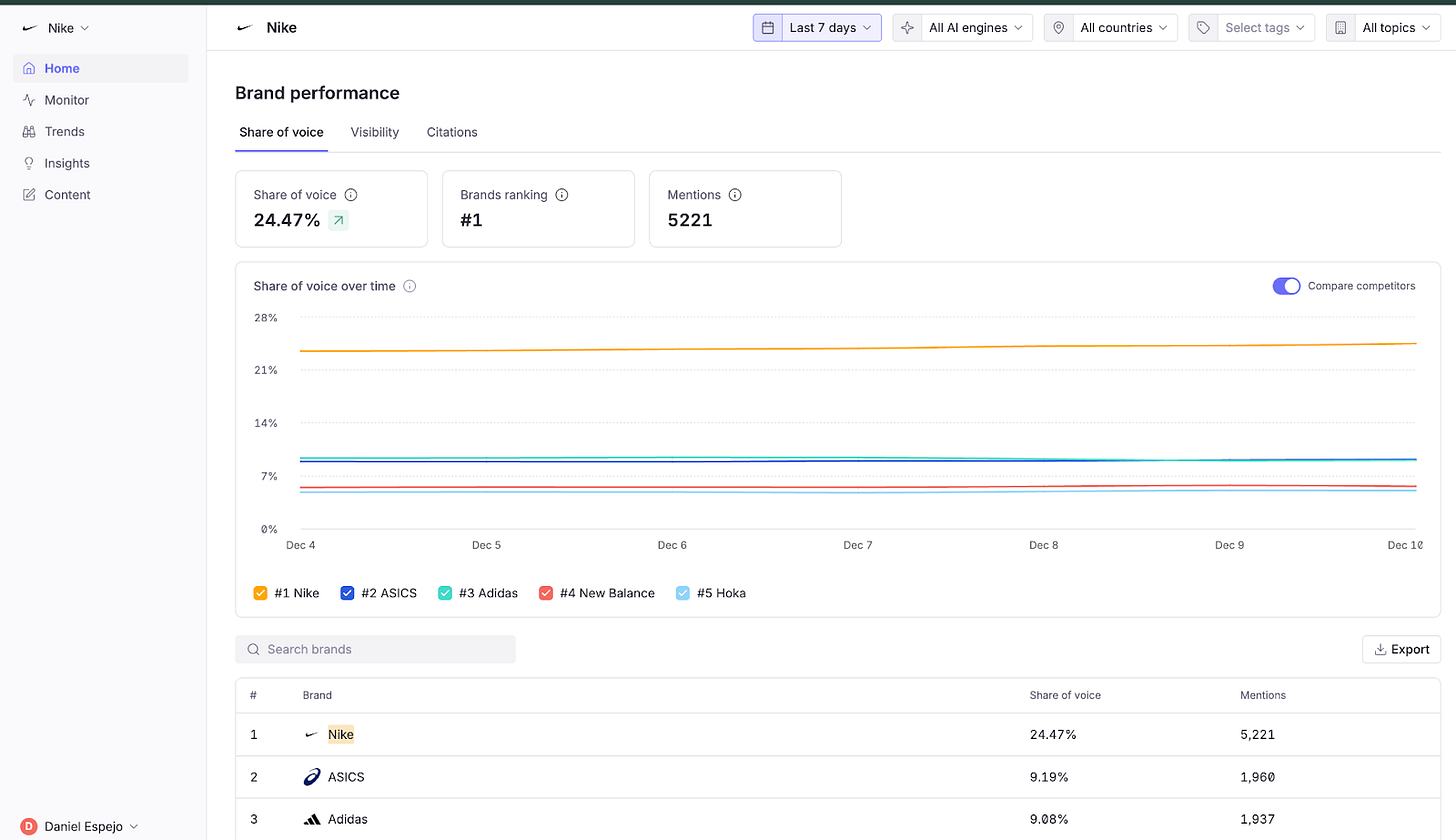
Task: Click the sparkle icon for AI engines
Action: point(908,28)
